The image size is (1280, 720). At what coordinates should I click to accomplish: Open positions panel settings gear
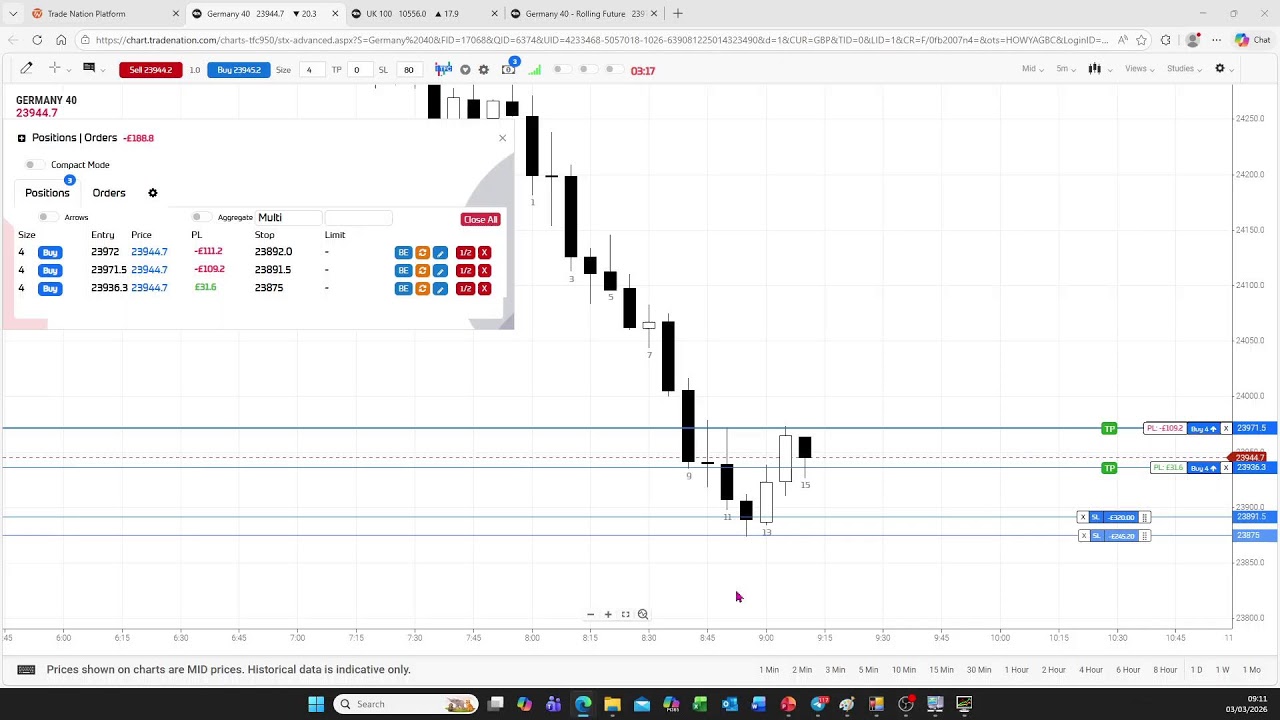[153, 193]
